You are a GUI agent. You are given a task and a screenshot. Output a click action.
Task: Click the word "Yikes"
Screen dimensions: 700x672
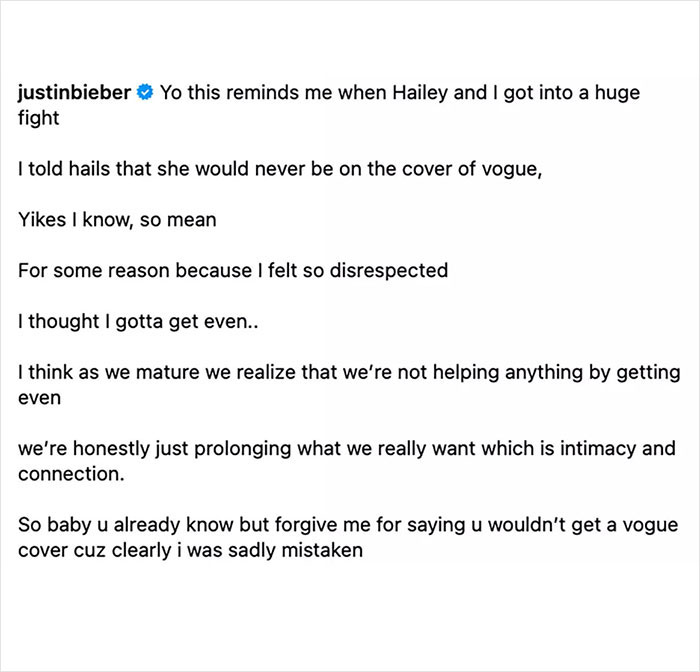[x=42, y=219]
